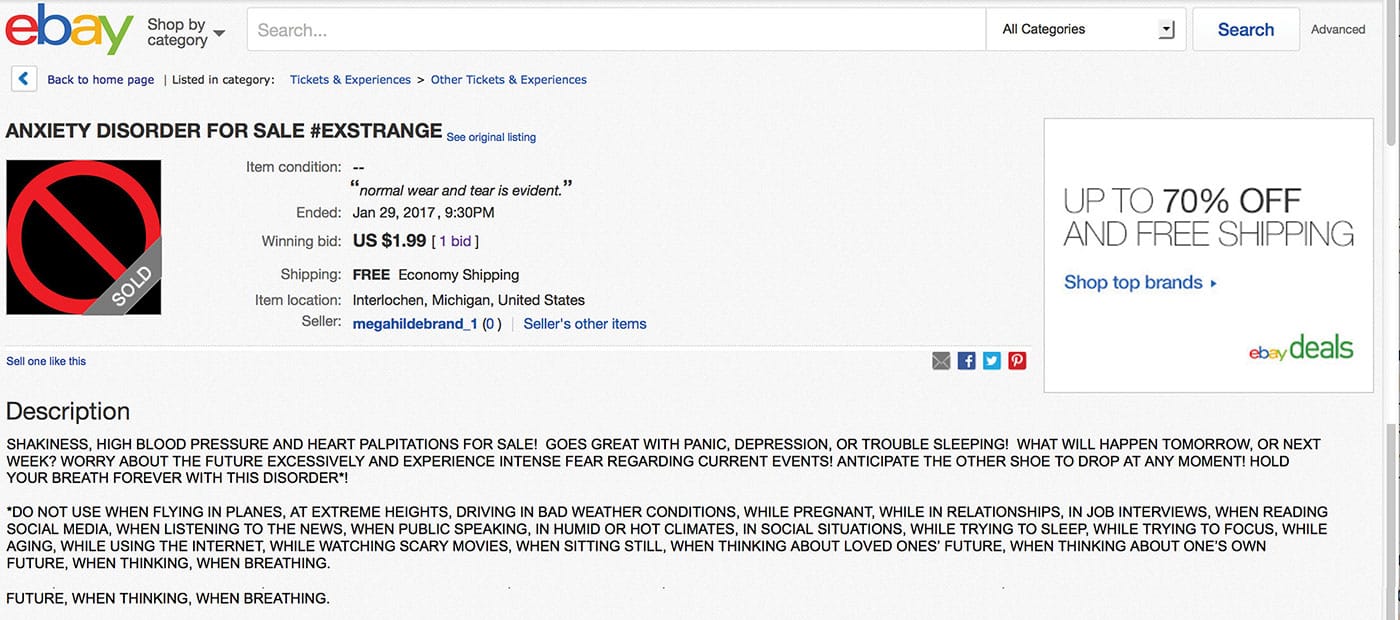The width and height of the screenshot is (1400, 620).
Task: Click the back arrow icon
Action: (24, 79)
